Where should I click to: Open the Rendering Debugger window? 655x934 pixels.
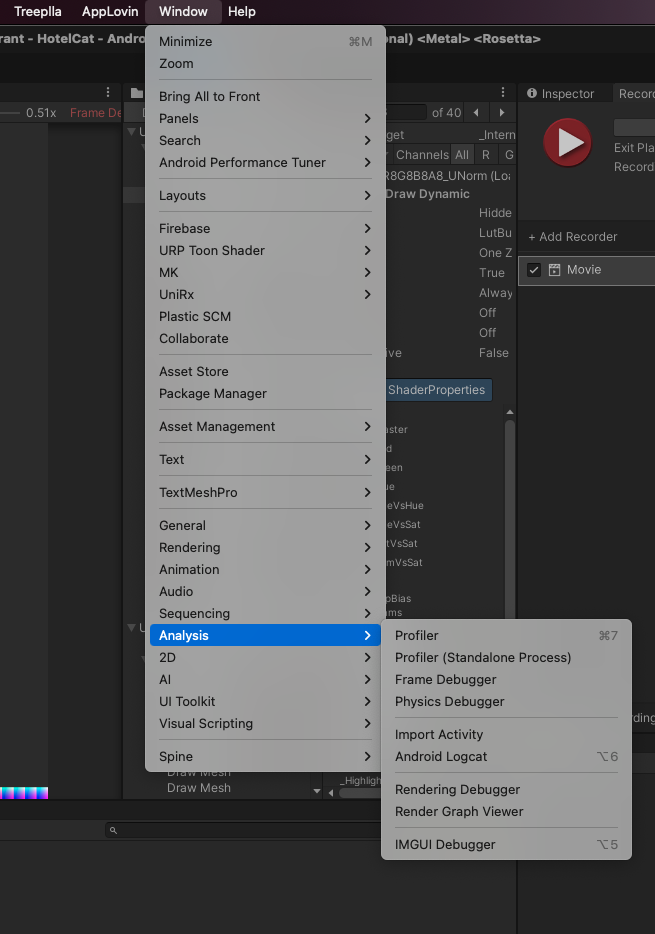(506, 790)
